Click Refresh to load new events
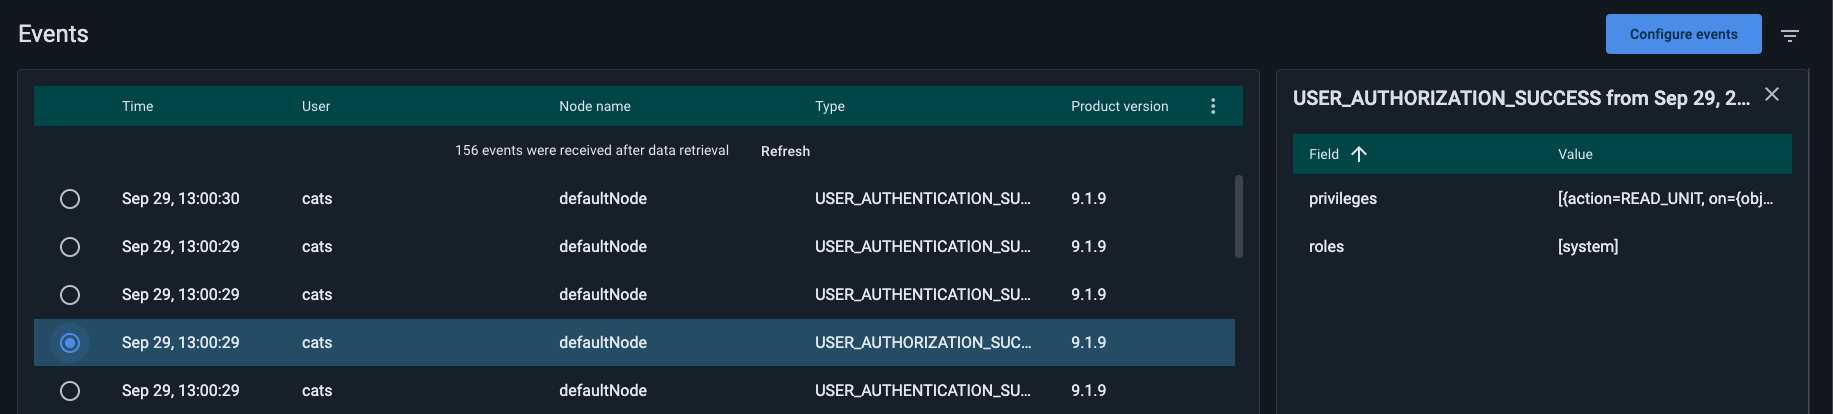 [x=785, y=151]
